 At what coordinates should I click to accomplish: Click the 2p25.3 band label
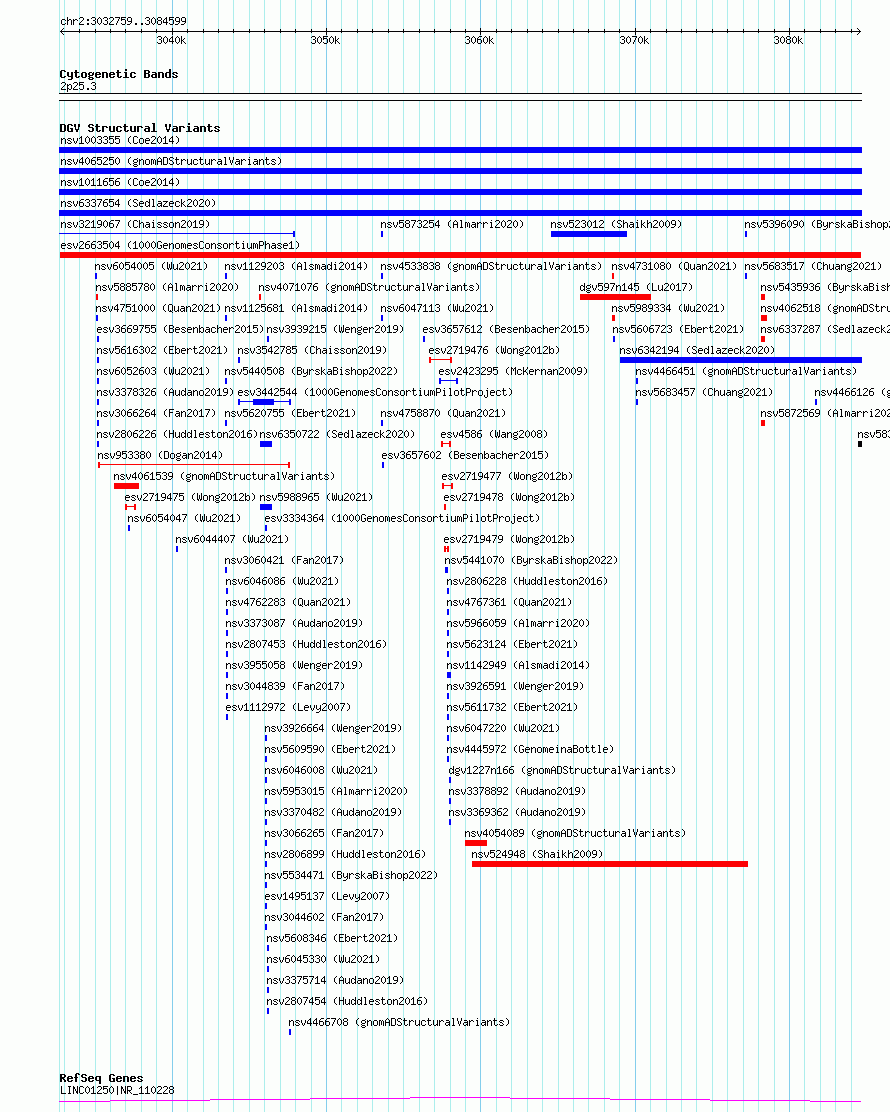[x=78, y=87]
